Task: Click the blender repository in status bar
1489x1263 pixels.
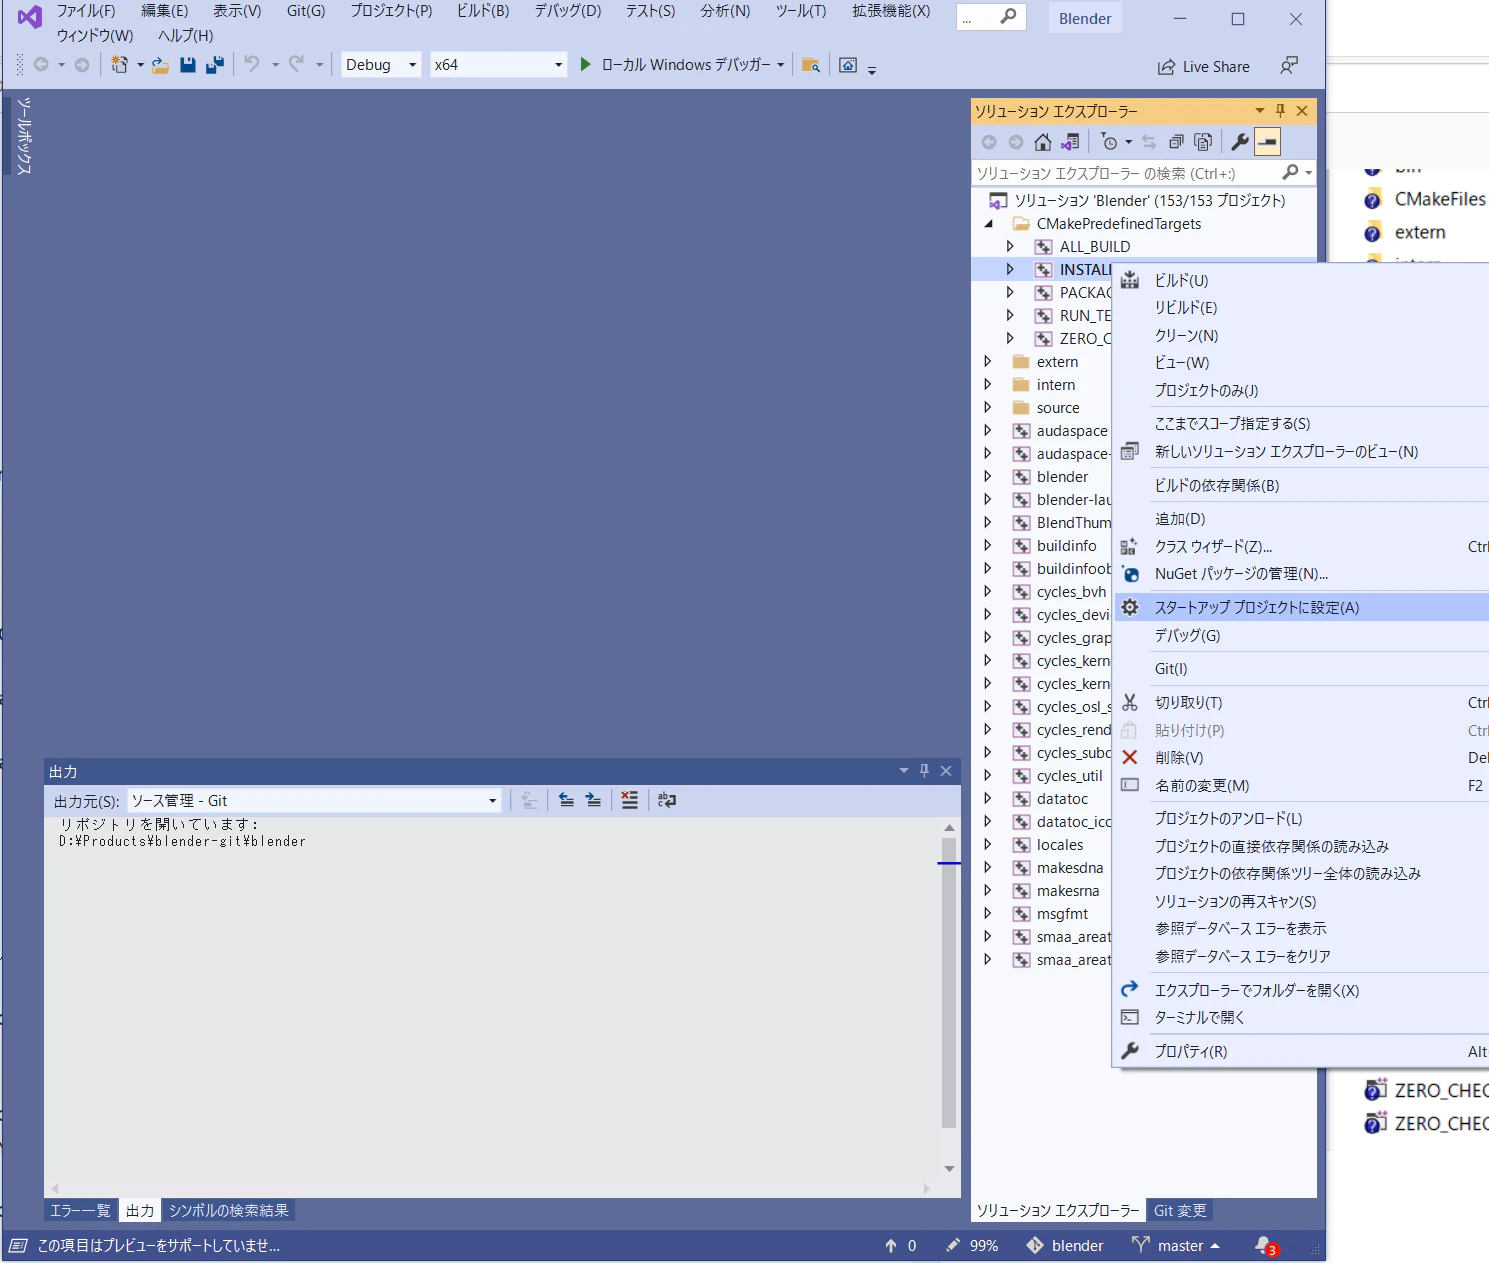Action: point(1065,1246)
